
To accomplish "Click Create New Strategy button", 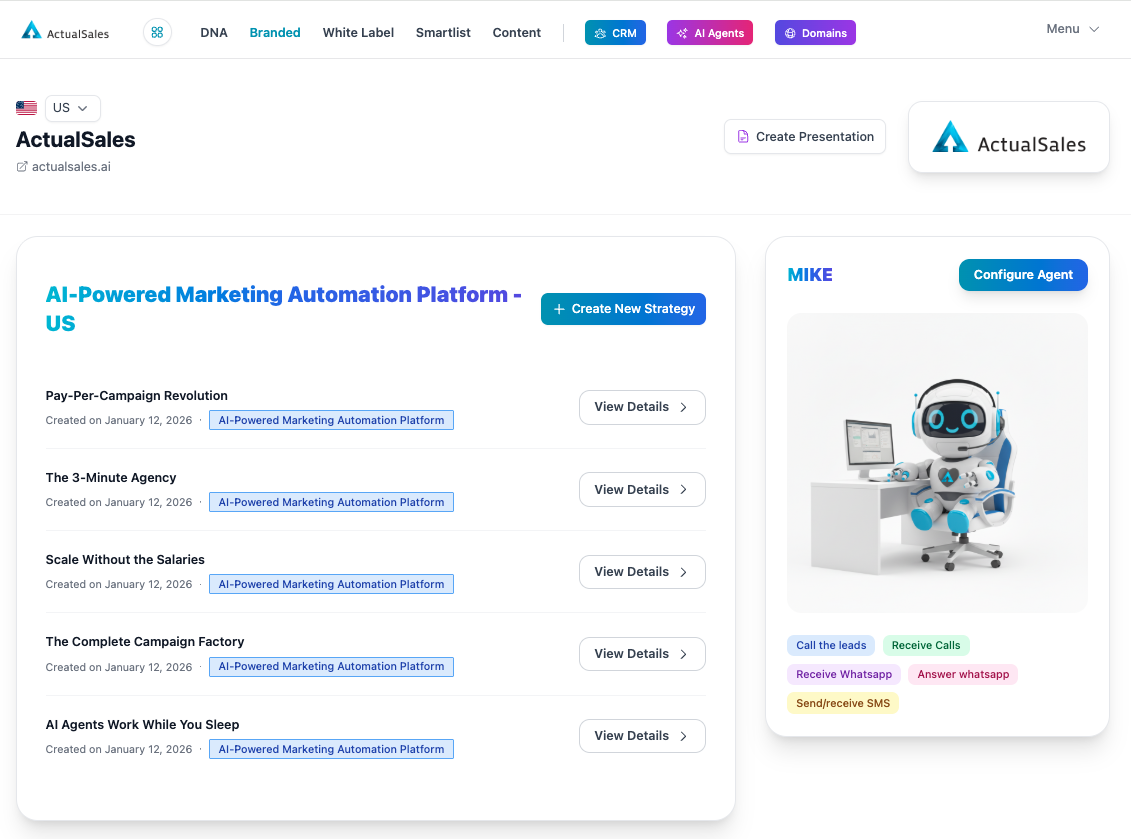I will coord(623,309).
